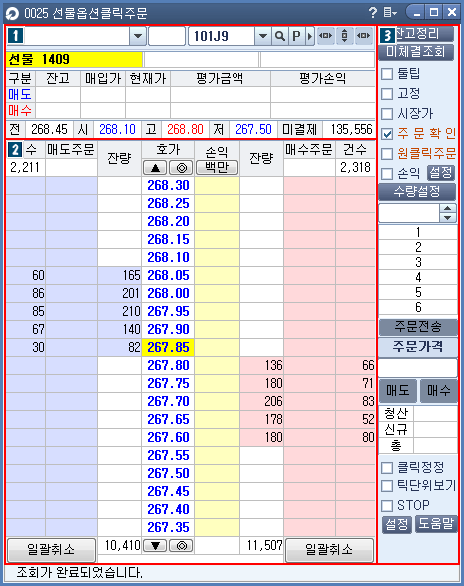The height and width of the screenshot is (586, 464).
Task: Open the 101J9 code dropdown
Action: pyautogui.click(x=263, y=36)
